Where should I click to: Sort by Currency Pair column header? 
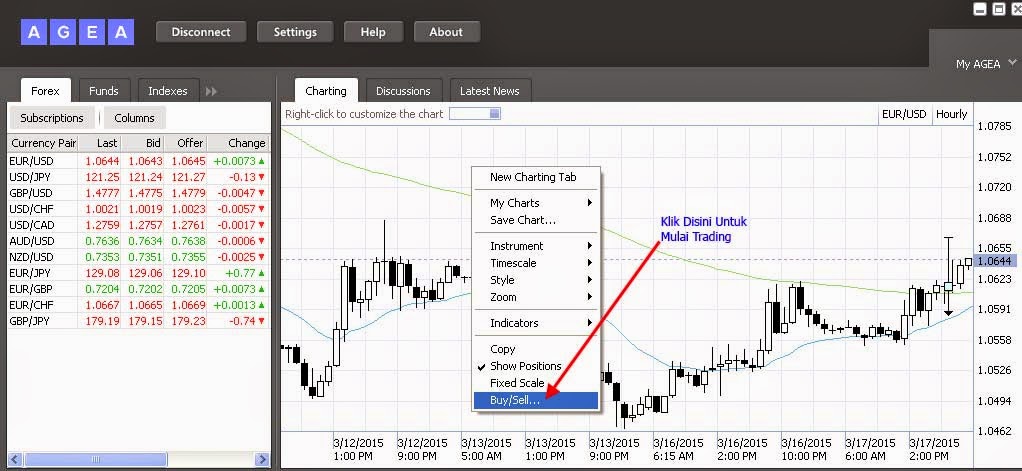pyautogui.click(x=43, y=143)
